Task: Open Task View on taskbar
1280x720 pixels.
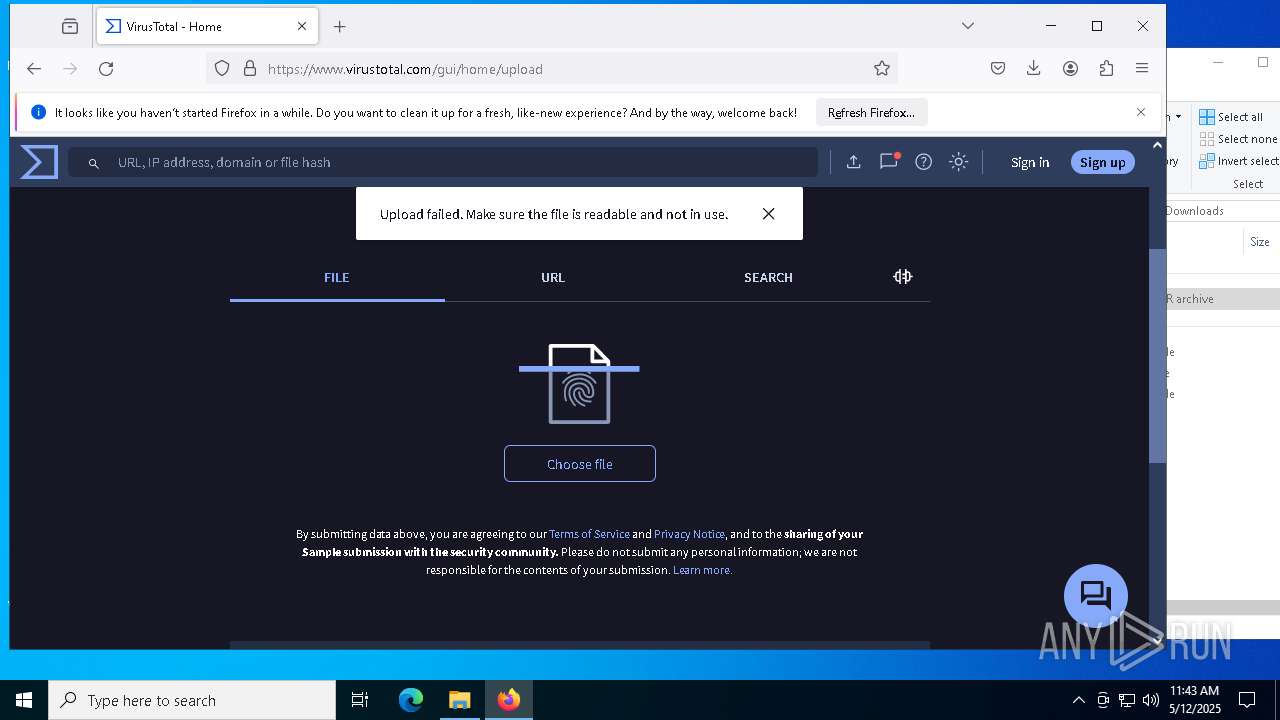Action: 360,700
